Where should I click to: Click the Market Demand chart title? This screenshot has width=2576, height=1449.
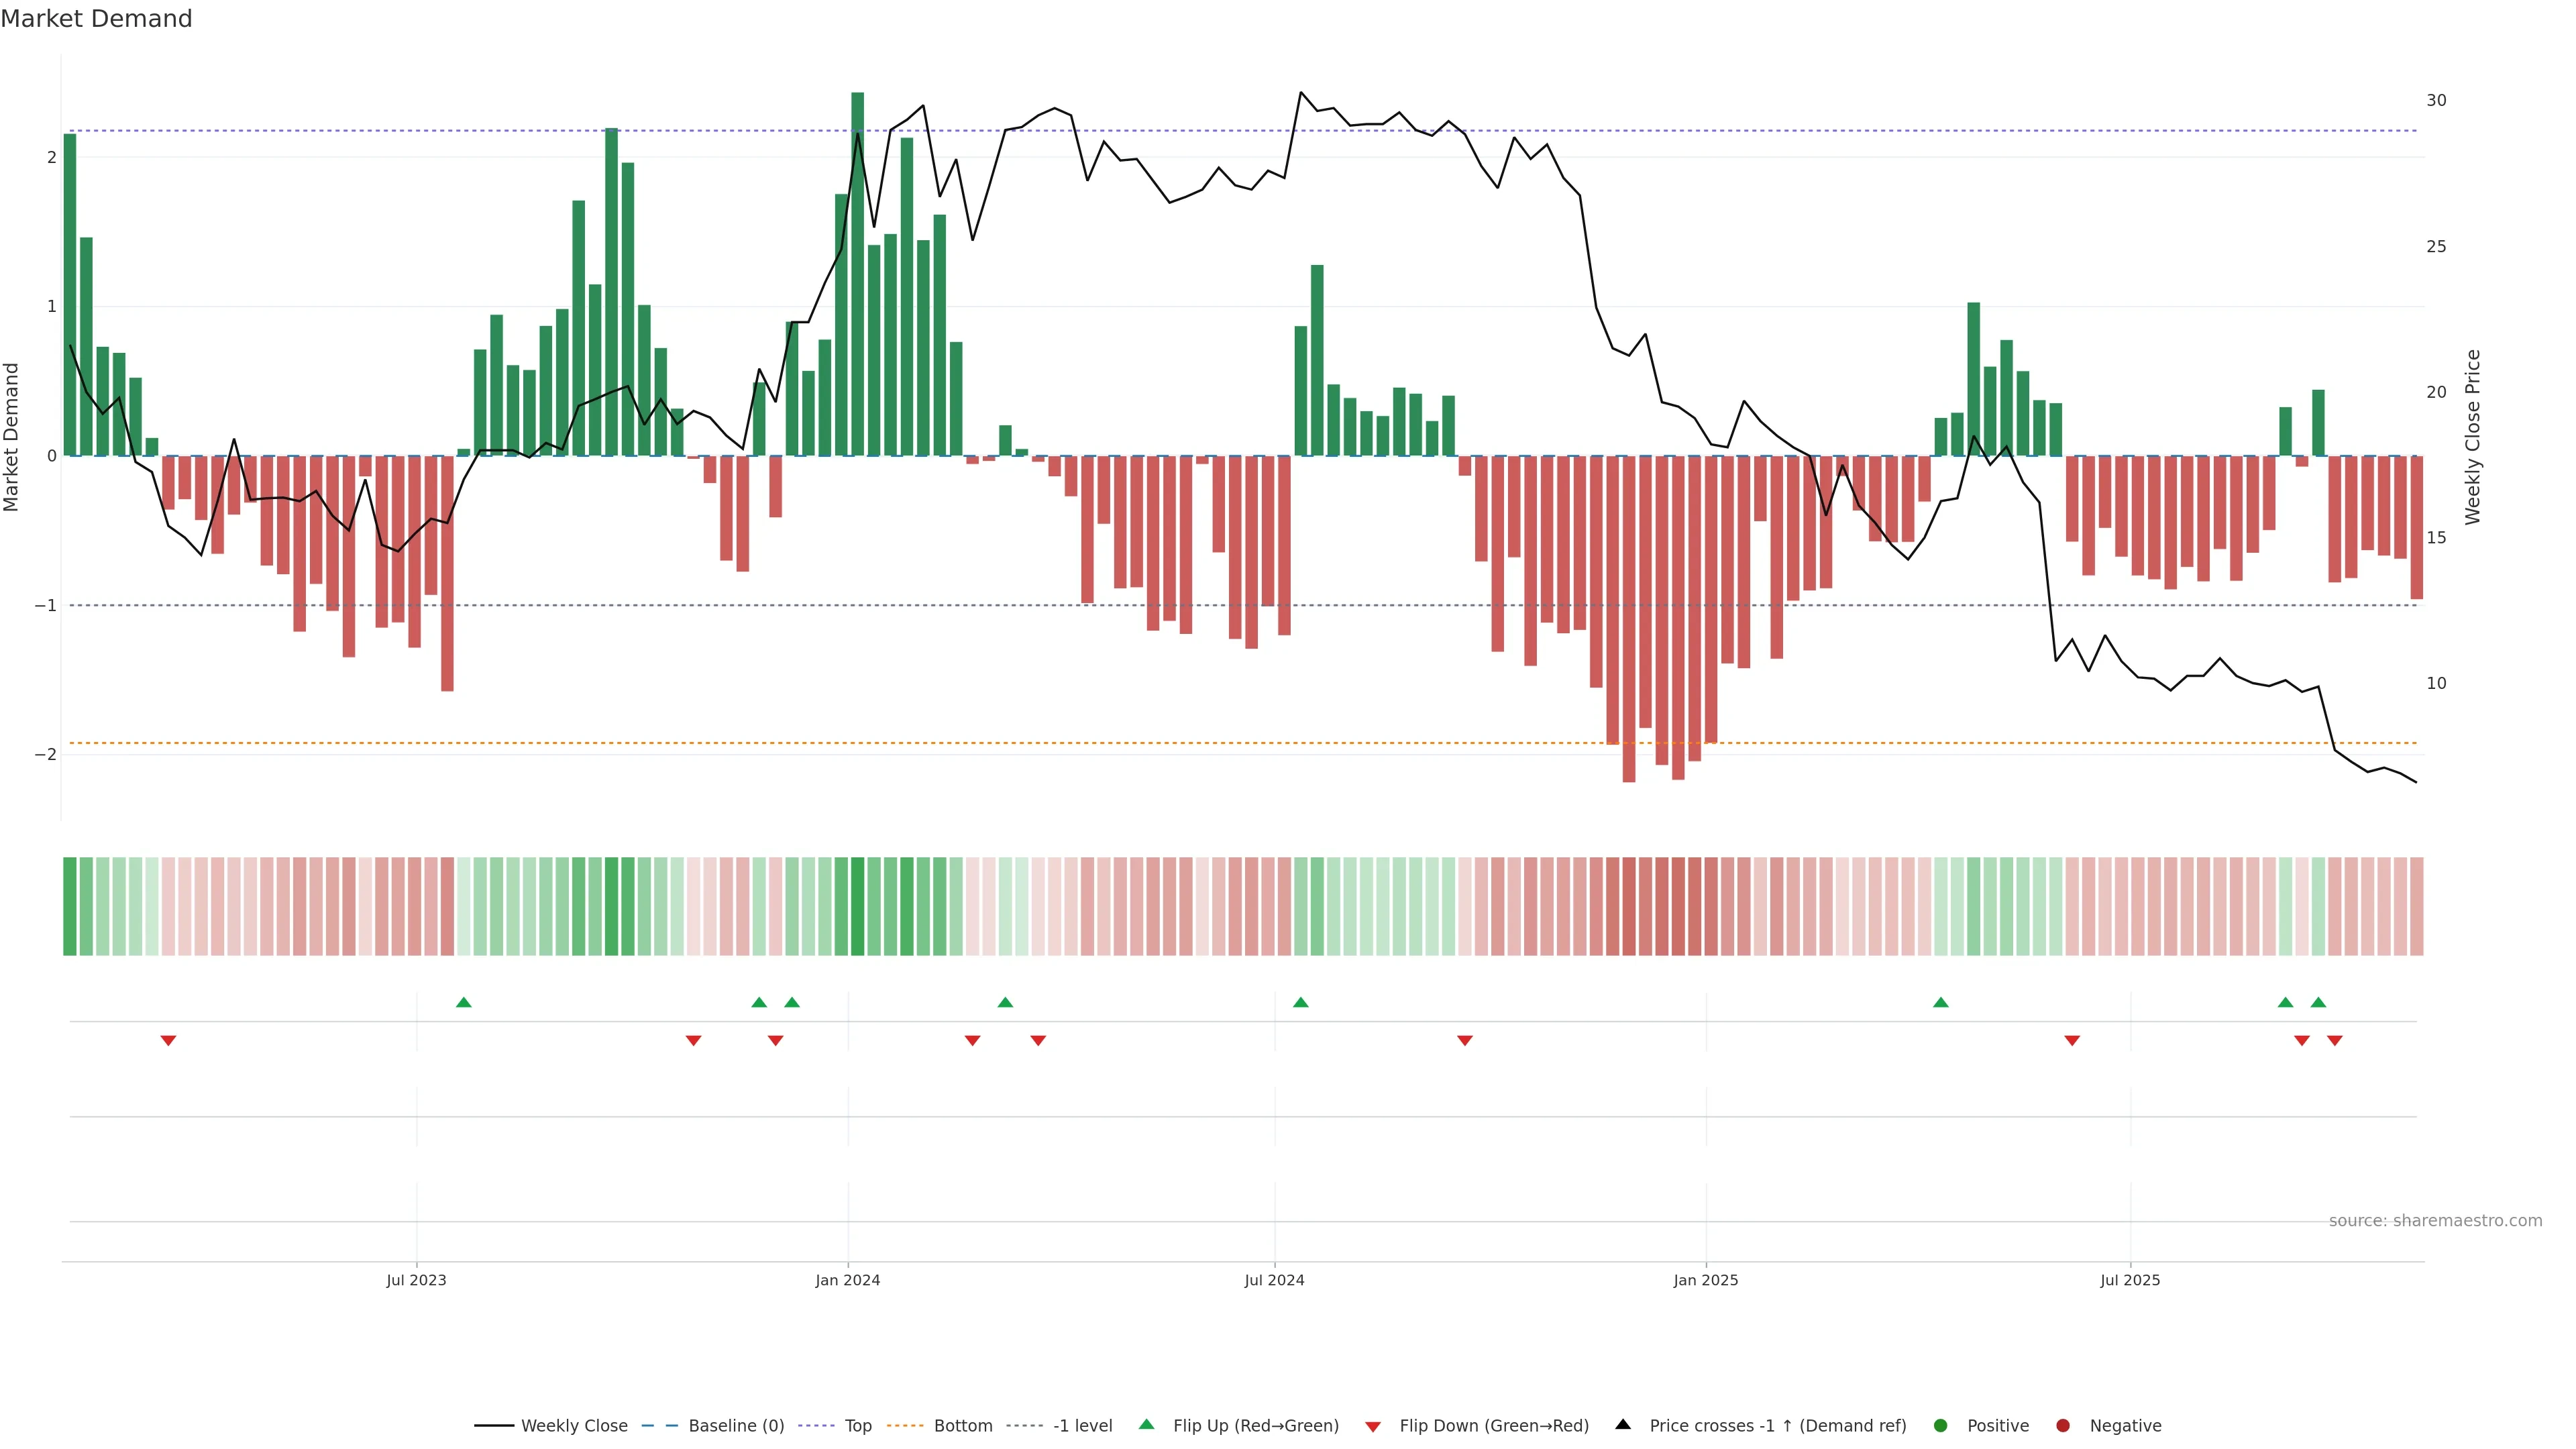pyautogui.click(x=96, y=19)
